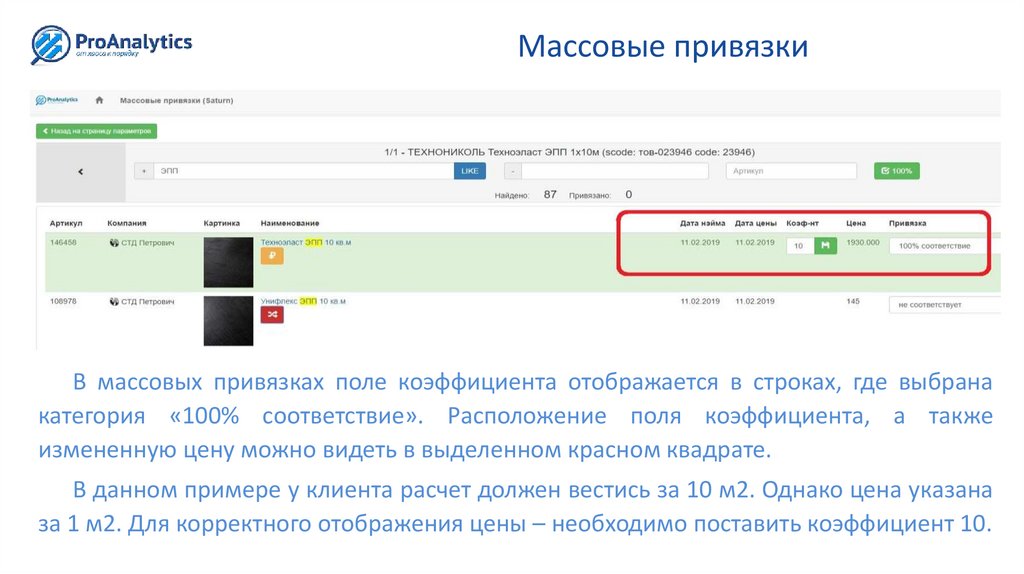Click the Массовые привязки (Saturn) breadcrumb
Viewport: 1024px width, 574px height.
point(176,101)
